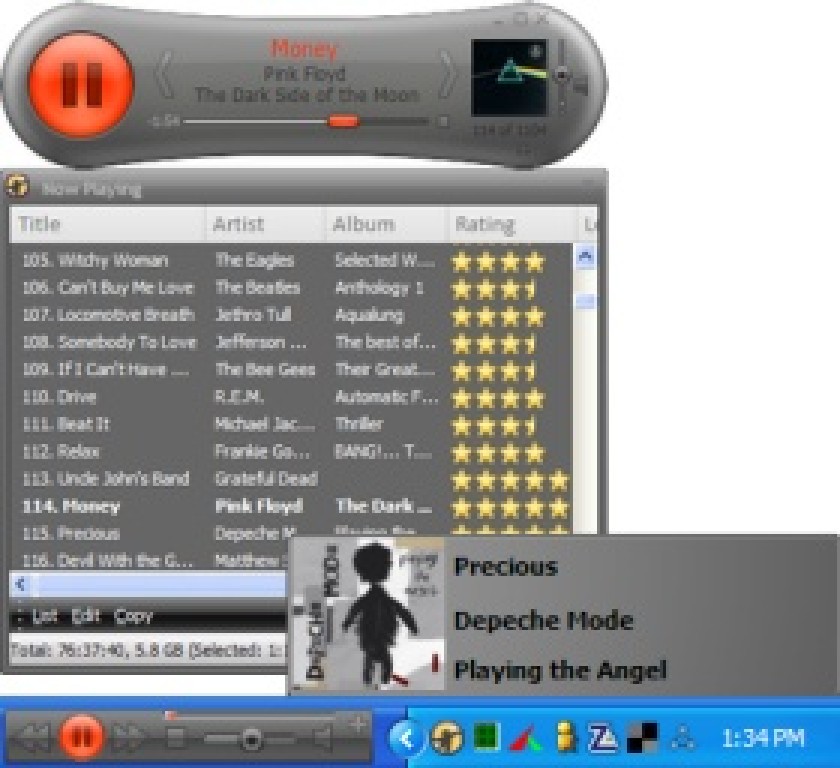840x768 pixels.
Task: Click The Beatles artist cell
Action: pos(257,288)
